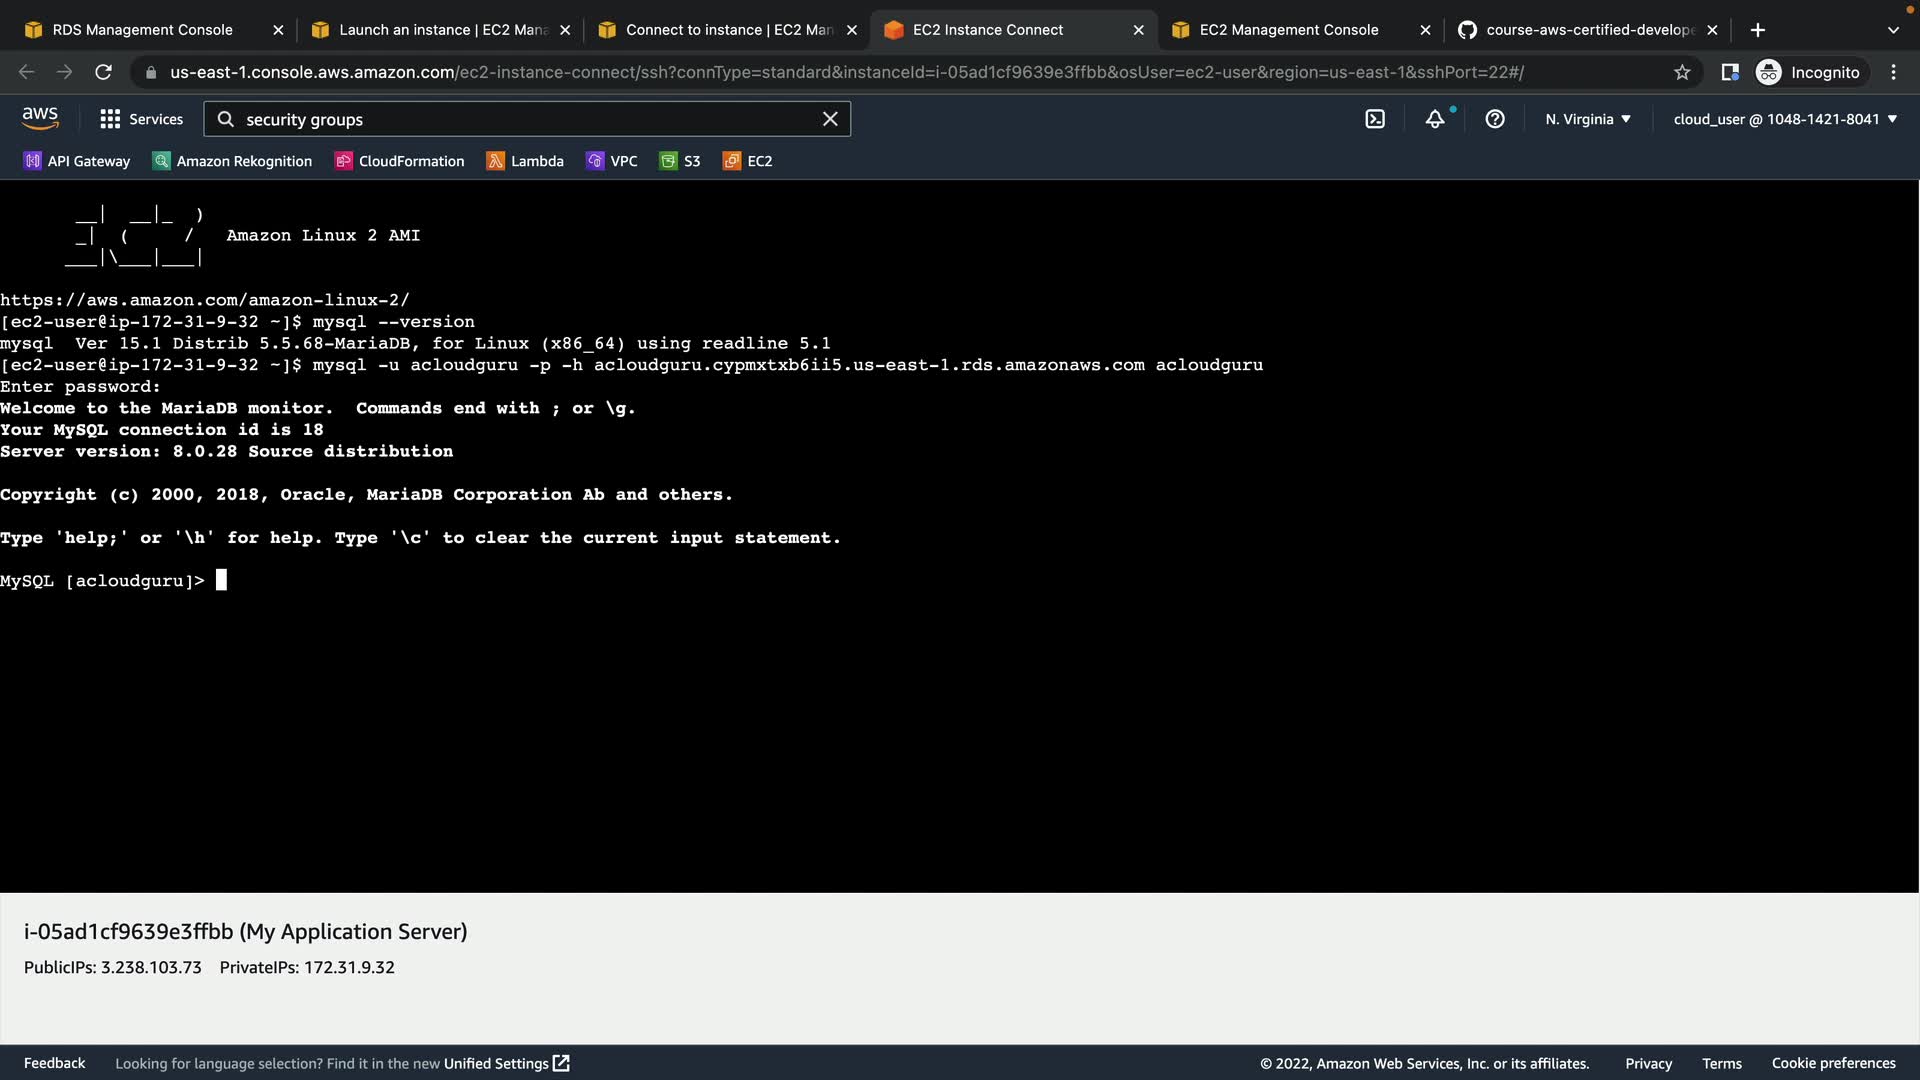Screen dimensions: 1920x1080
Task: Switch to the EC2 Management Console tab
Action: click(1288, 30)
